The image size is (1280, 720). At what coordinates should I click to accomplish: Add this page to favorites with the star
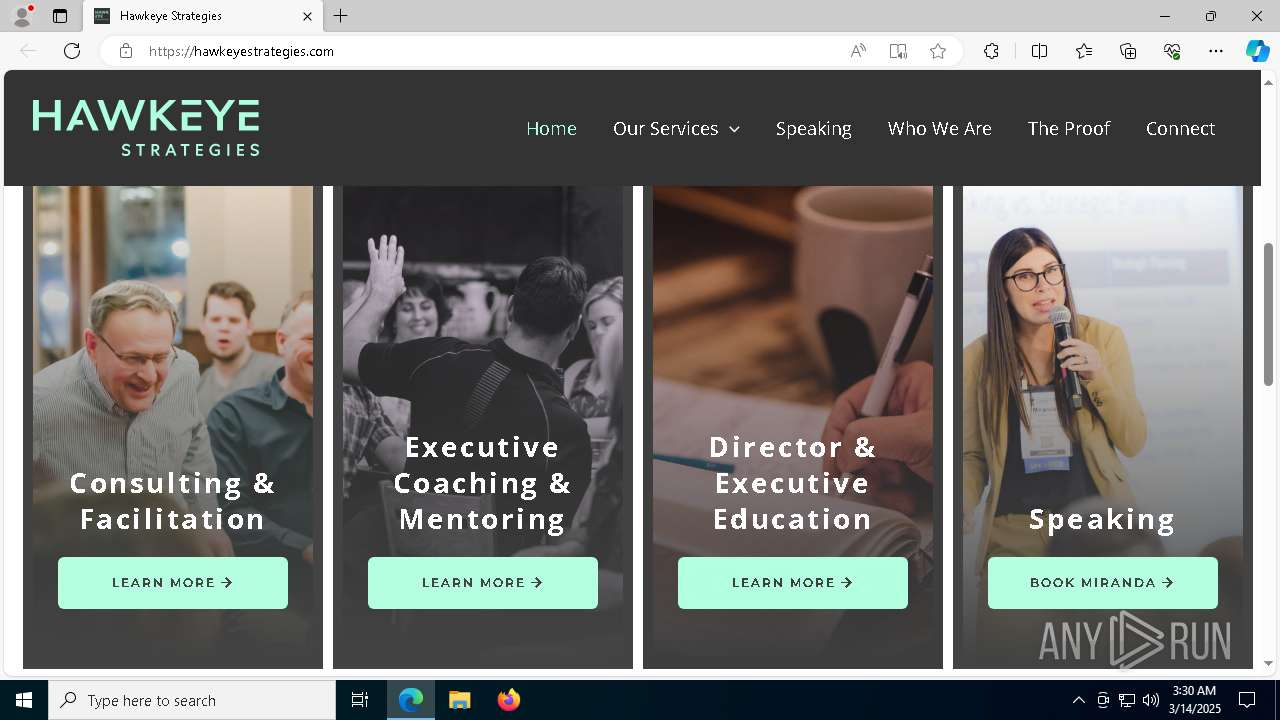[x=938, y=51]
